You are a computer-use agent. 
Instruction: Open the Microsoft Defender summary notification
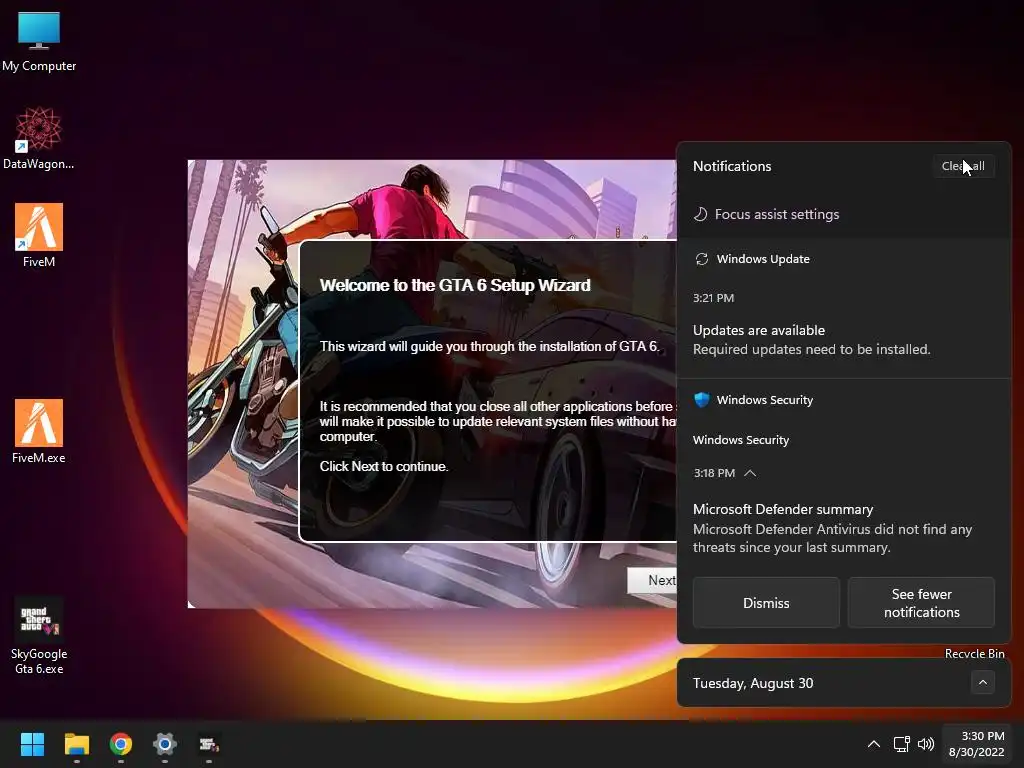pyautogui.click(x=832, y=528)
